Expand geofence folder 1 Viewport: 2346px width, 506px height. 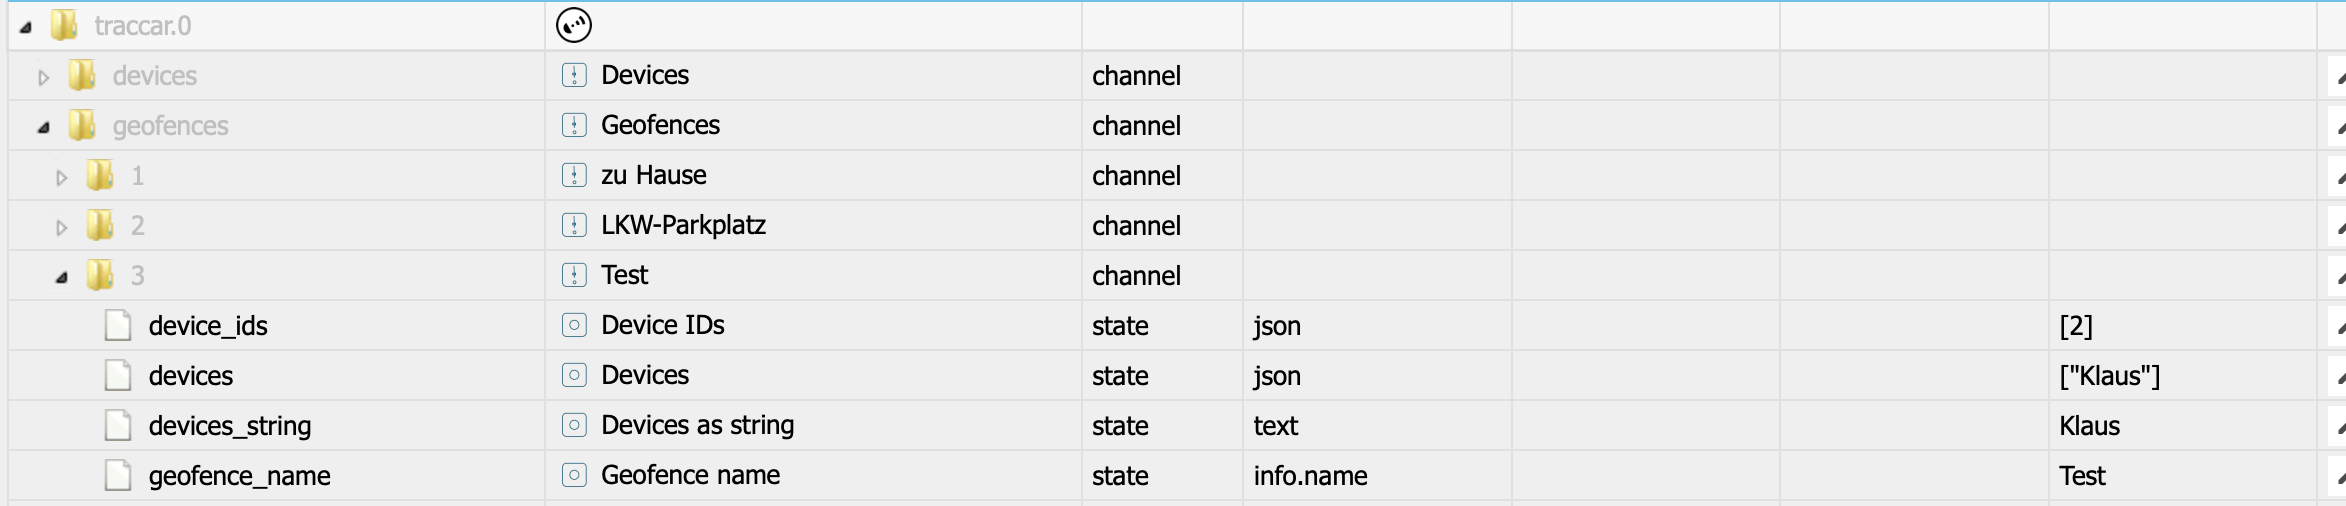point(62,177)
